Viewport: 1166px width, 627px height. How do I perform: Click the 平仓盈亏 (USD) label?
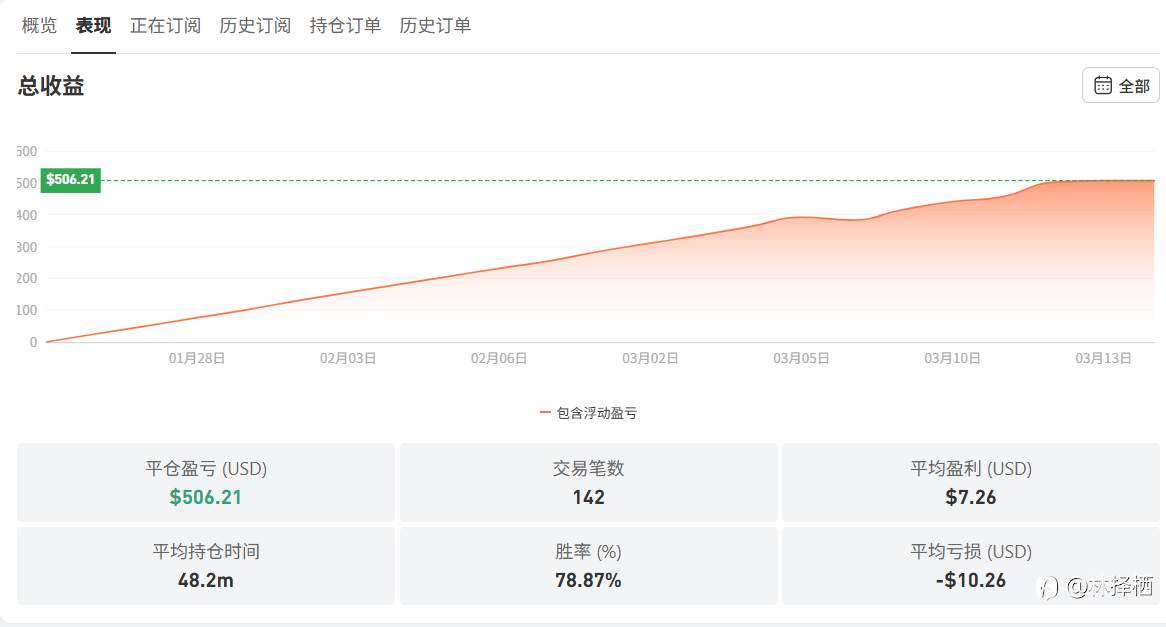click(206, 469)
